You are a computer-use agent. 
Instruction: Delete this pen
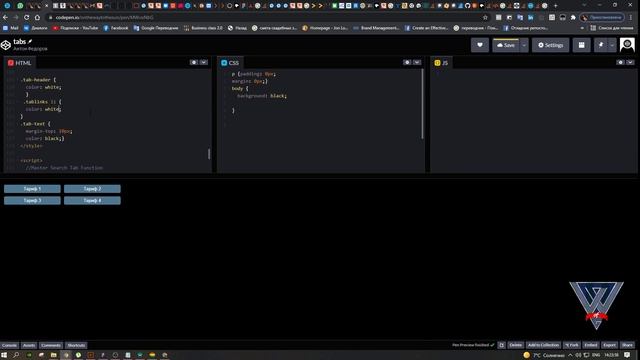[x=516, y=345]
